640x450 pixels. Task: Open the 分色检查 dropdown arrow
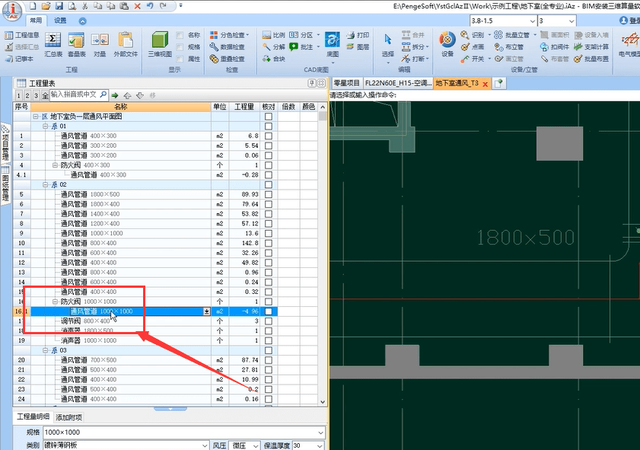click(x=248, y=35)
